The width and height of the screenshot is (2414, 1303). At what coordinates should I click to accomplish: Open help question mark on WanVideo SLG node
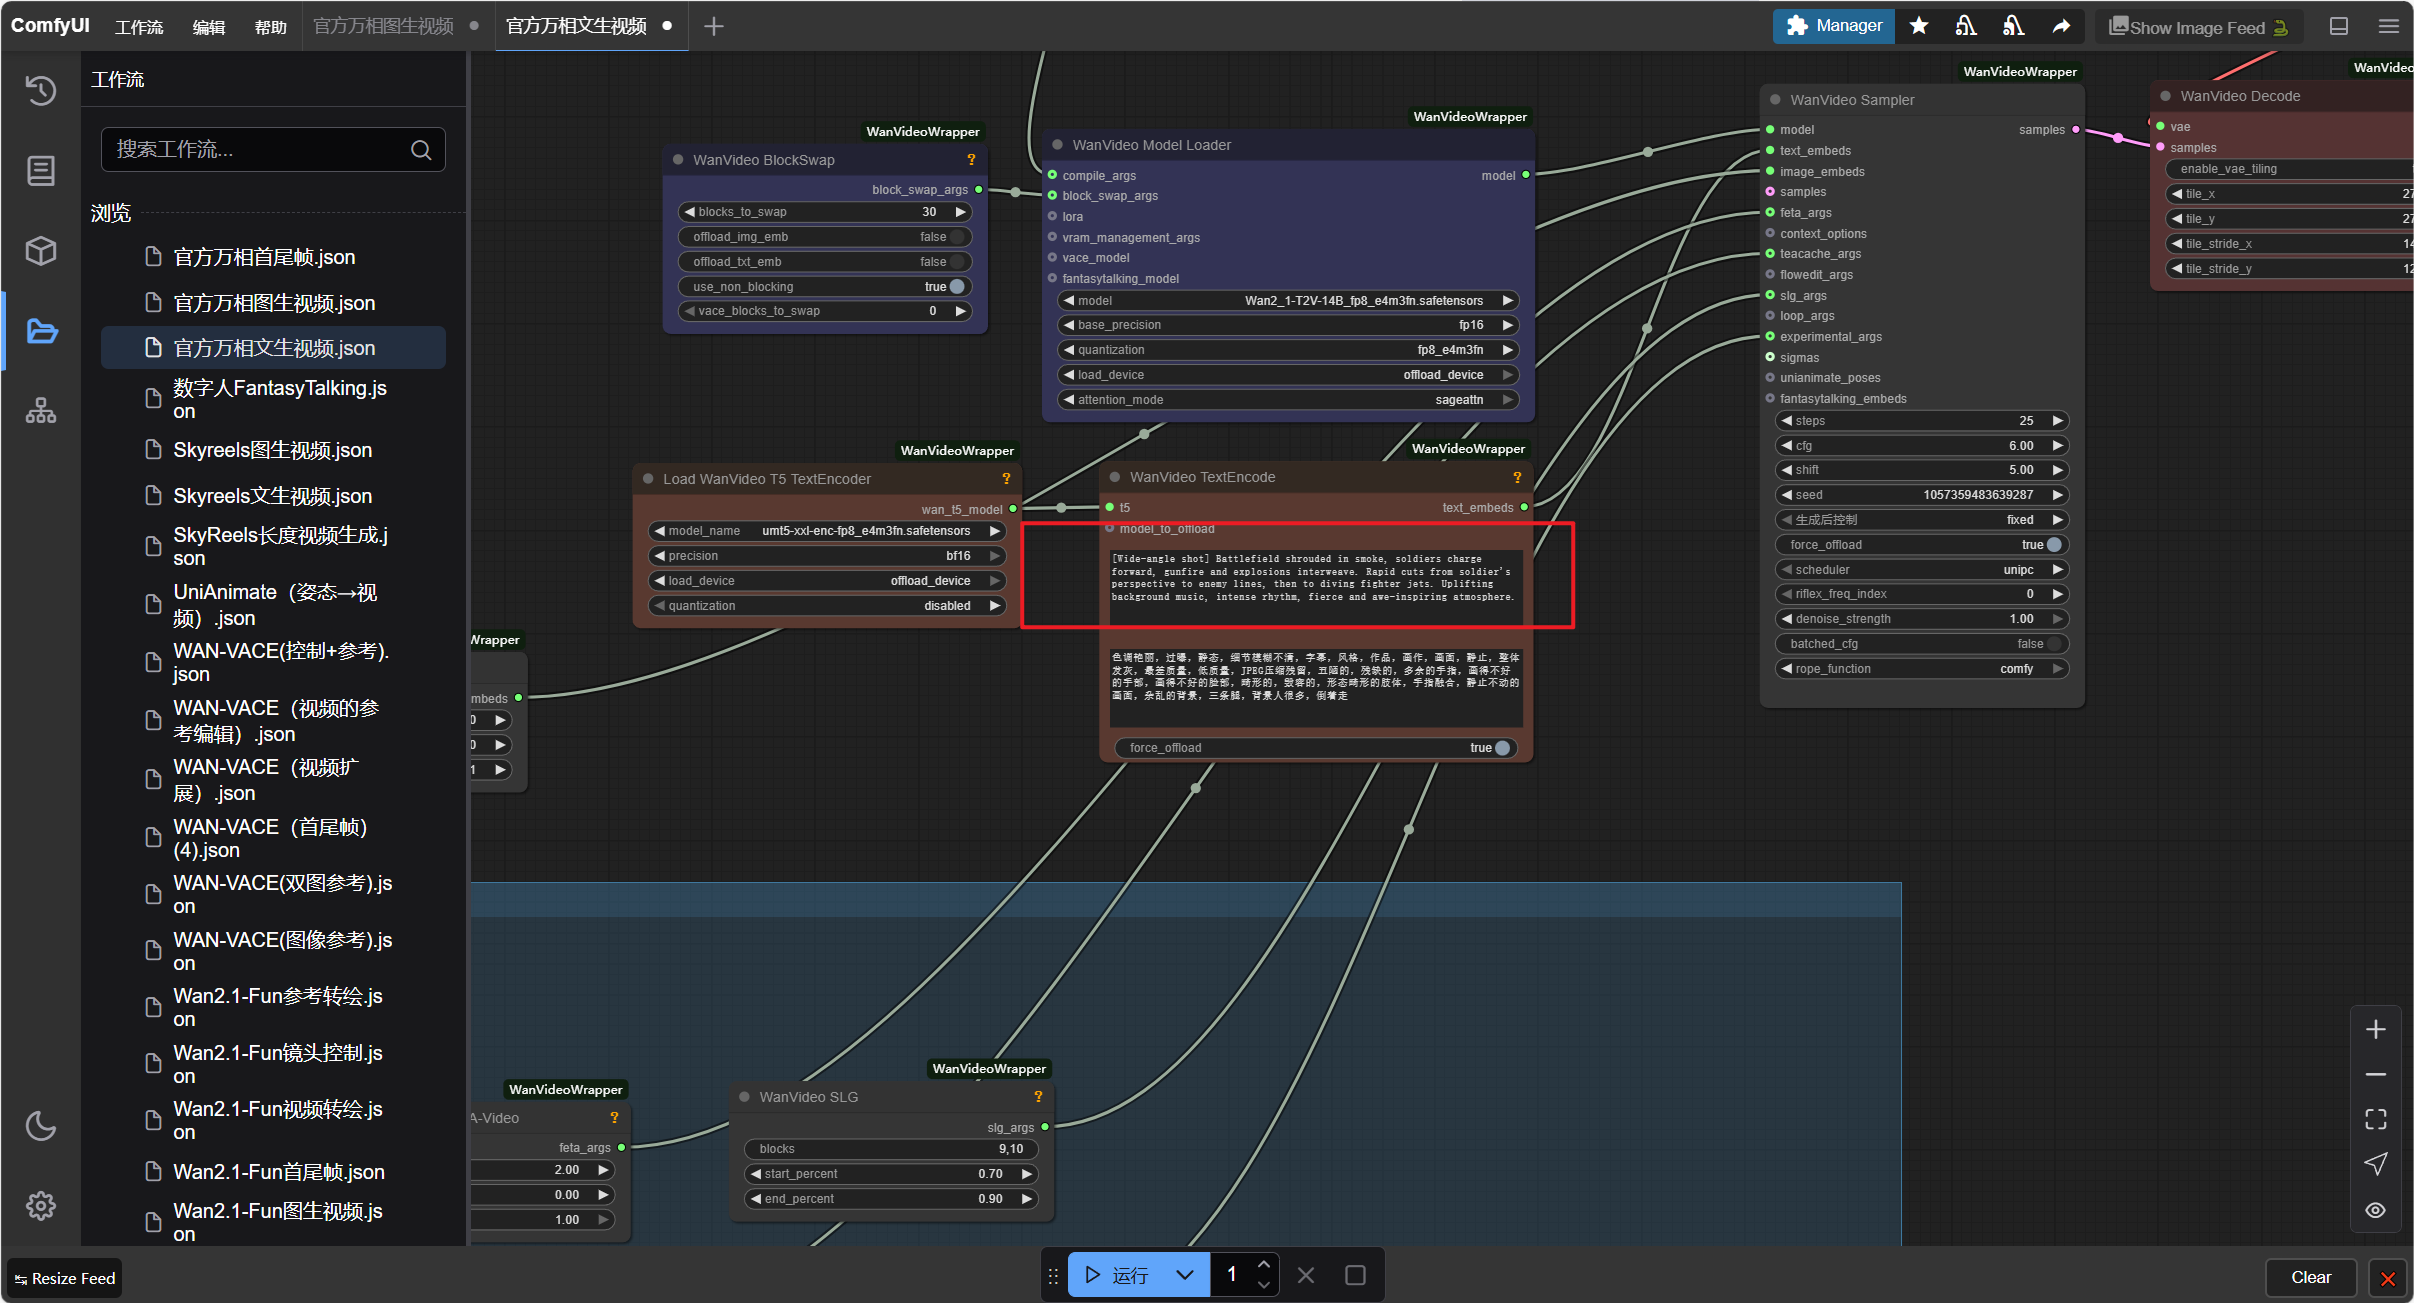tap(1038, 1097)
